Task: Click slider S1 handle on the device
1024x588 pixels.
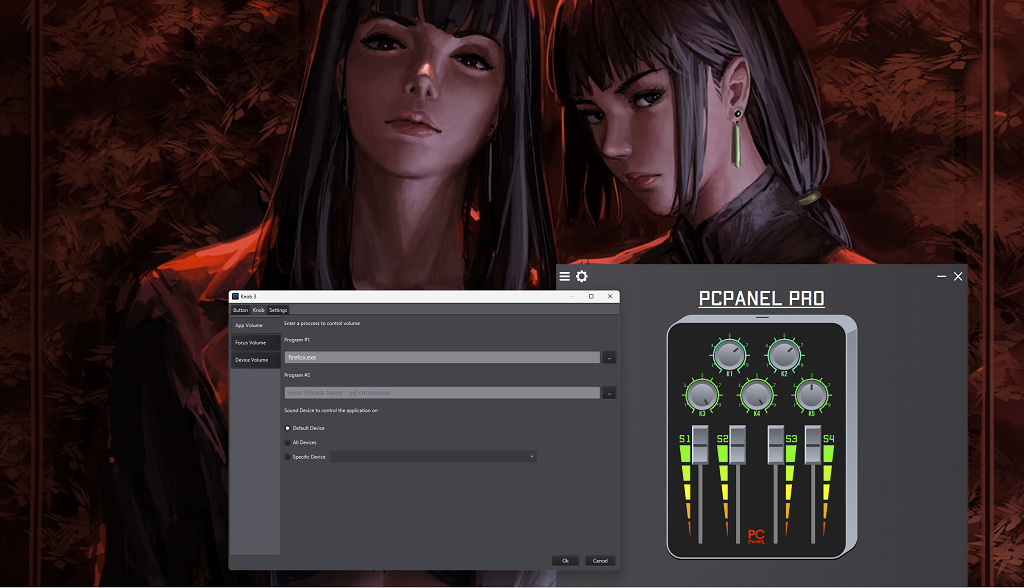Action: coord(700,444)
